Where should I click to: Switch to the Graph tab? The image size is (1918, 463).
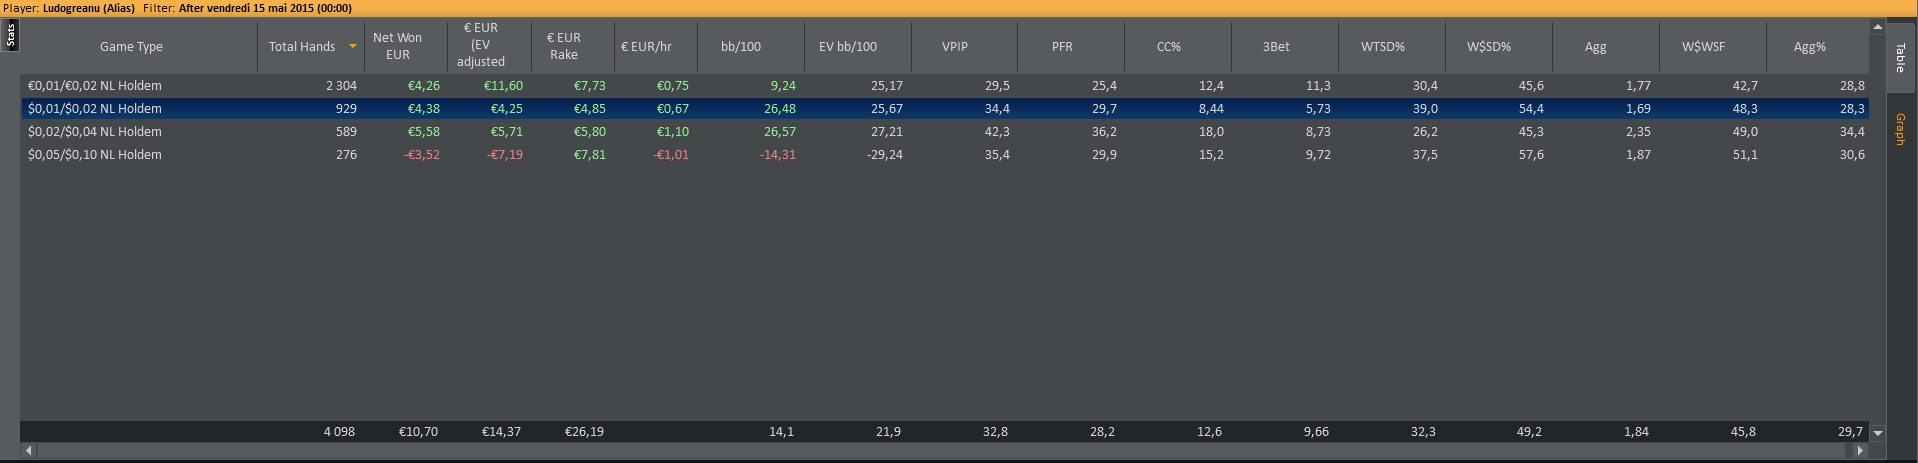[1900, 129]
